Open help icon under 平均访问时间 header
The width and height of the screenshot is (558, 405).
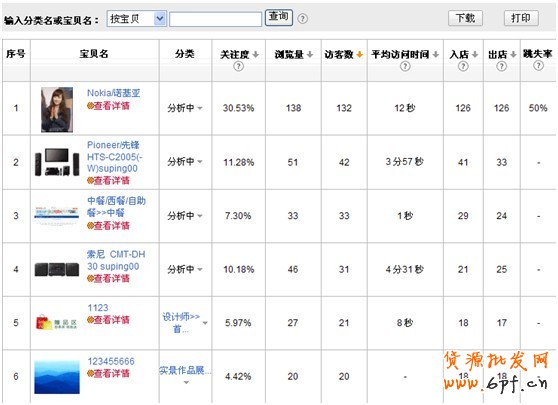click(405, 66)
